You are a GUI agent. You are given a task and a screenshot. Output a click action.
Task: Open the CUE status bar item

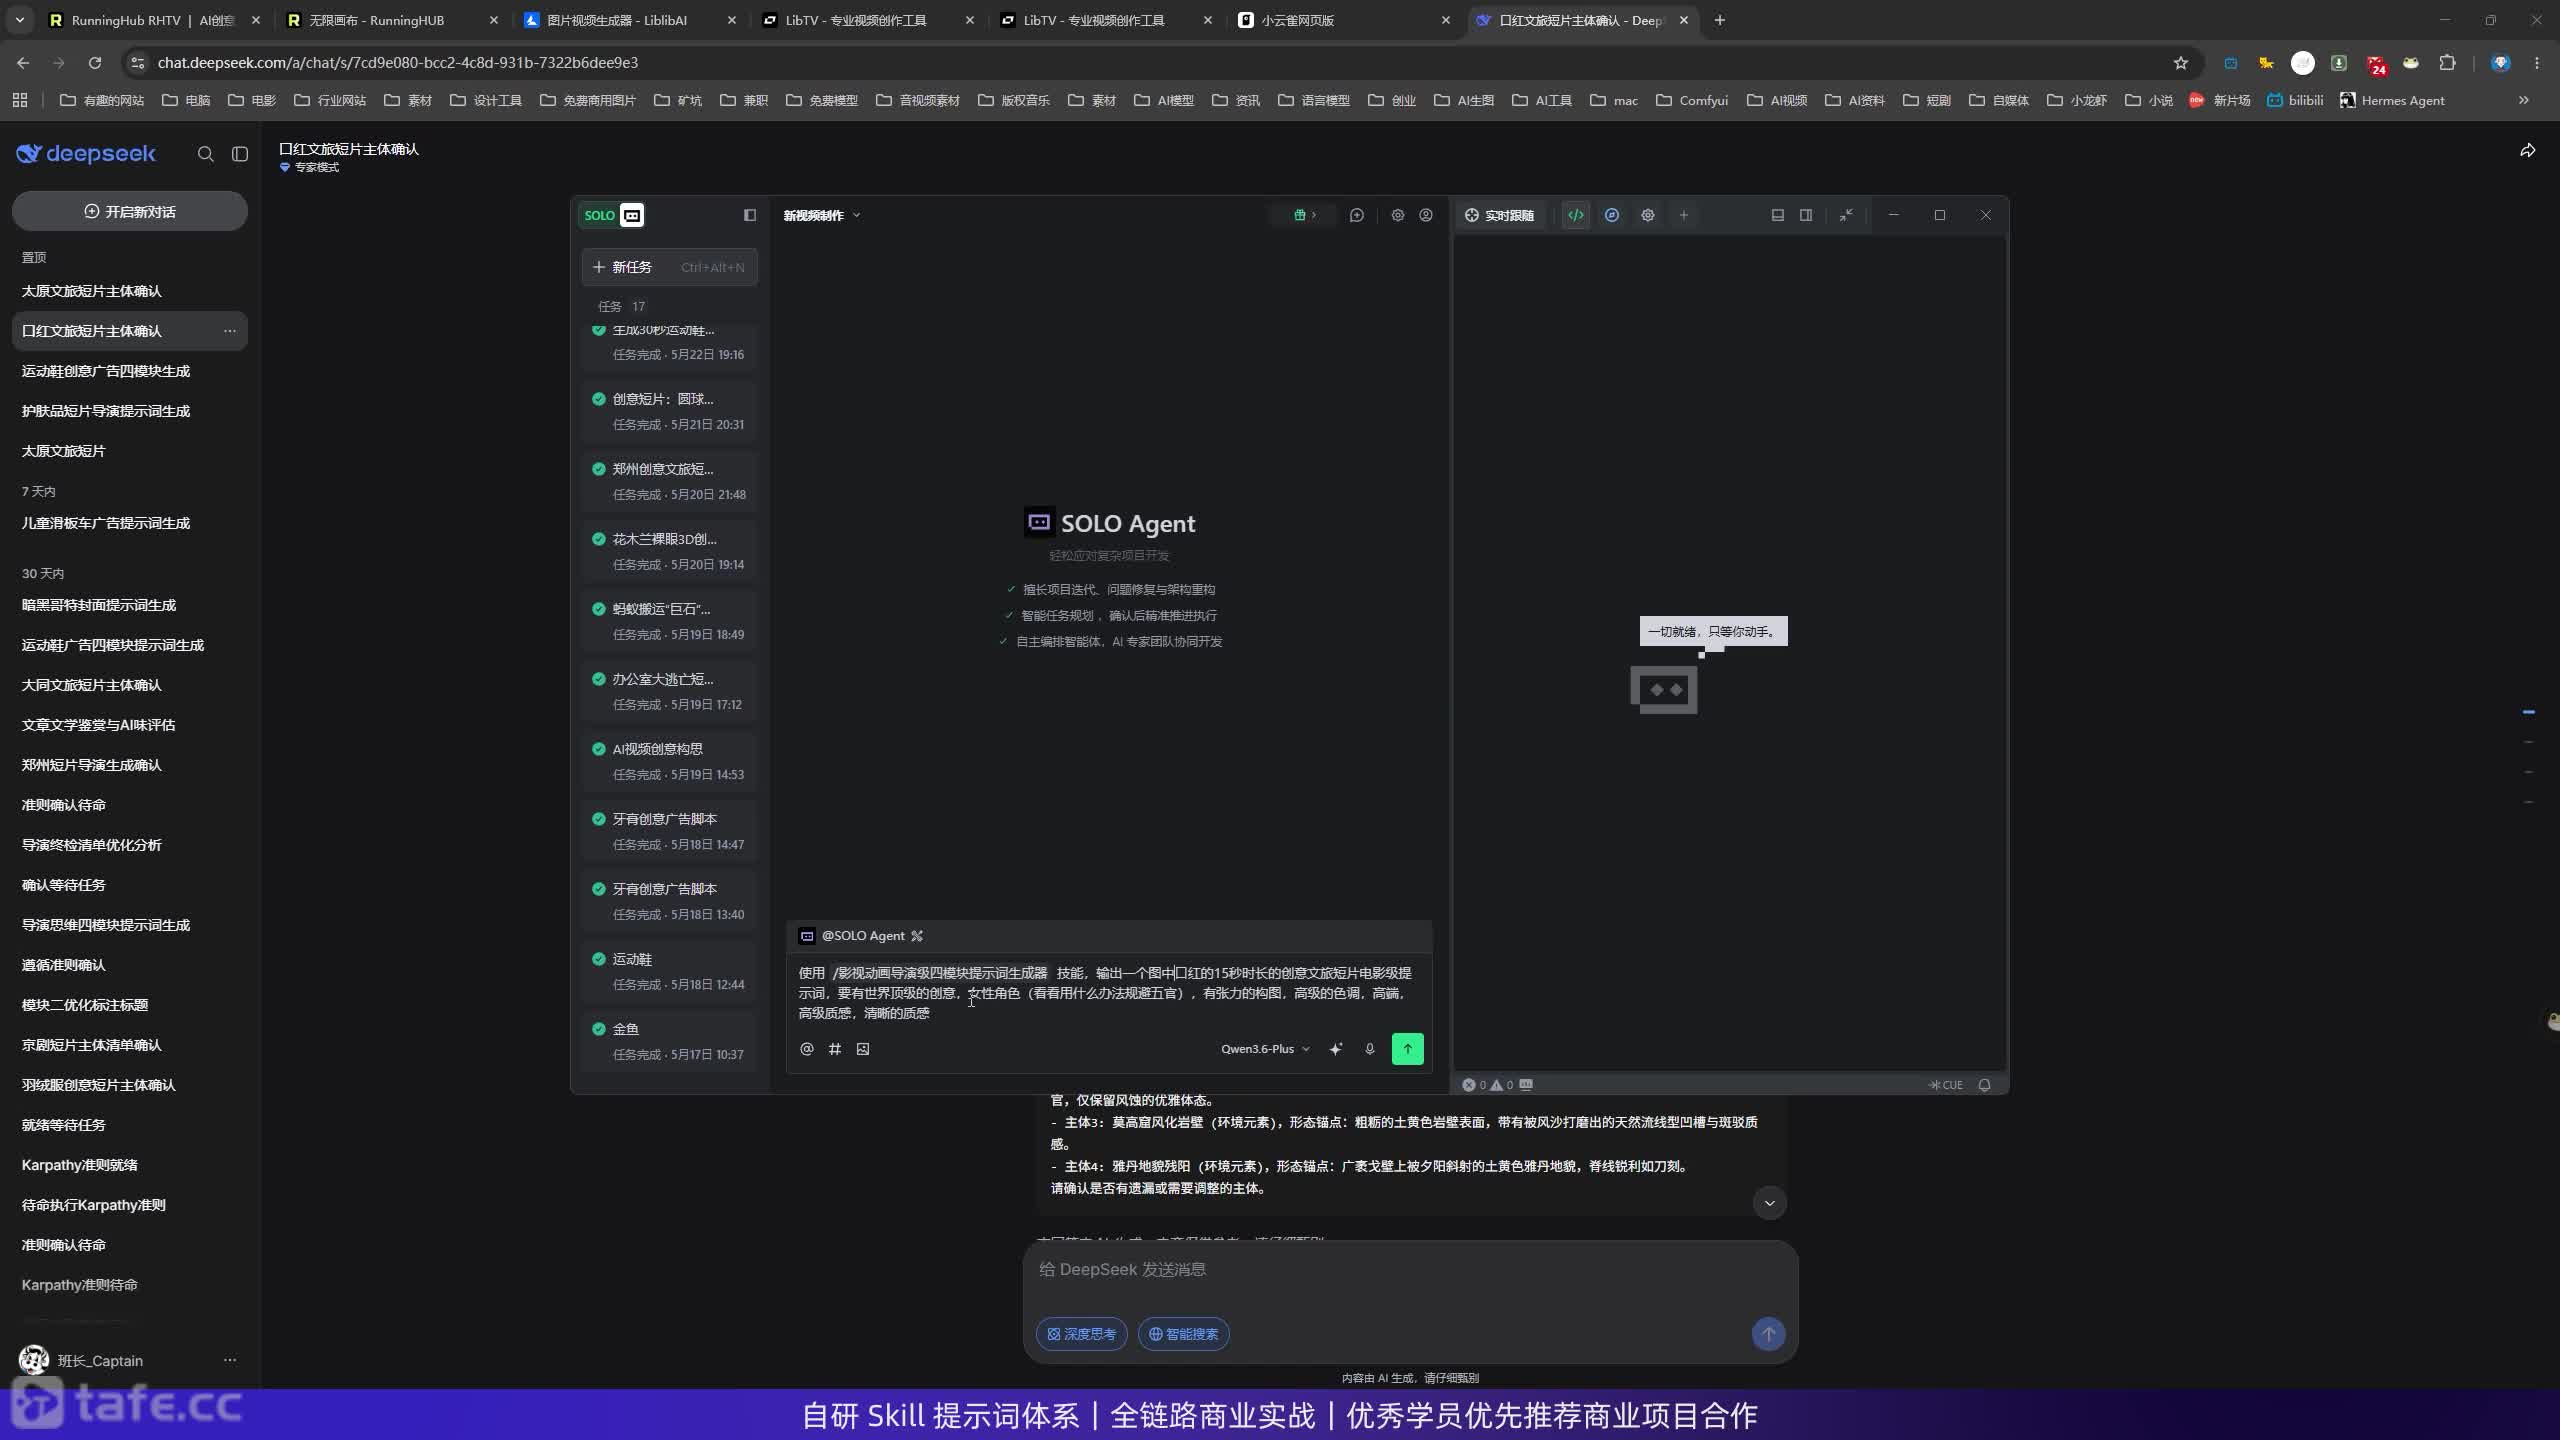1945,1085
